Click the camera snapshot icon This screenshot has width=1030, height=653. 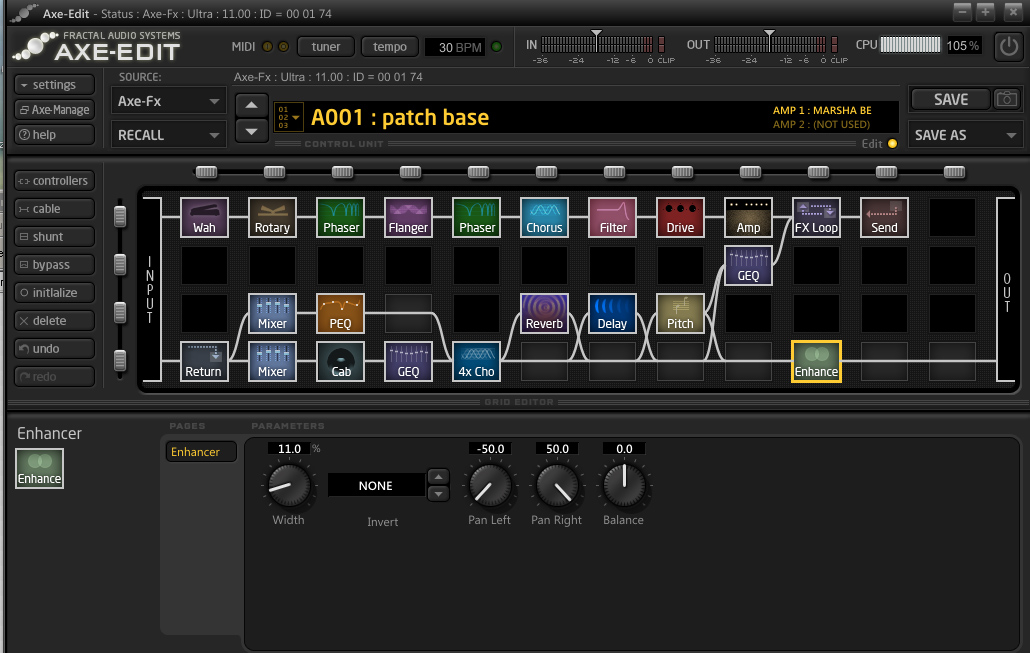pos(1006,99)
